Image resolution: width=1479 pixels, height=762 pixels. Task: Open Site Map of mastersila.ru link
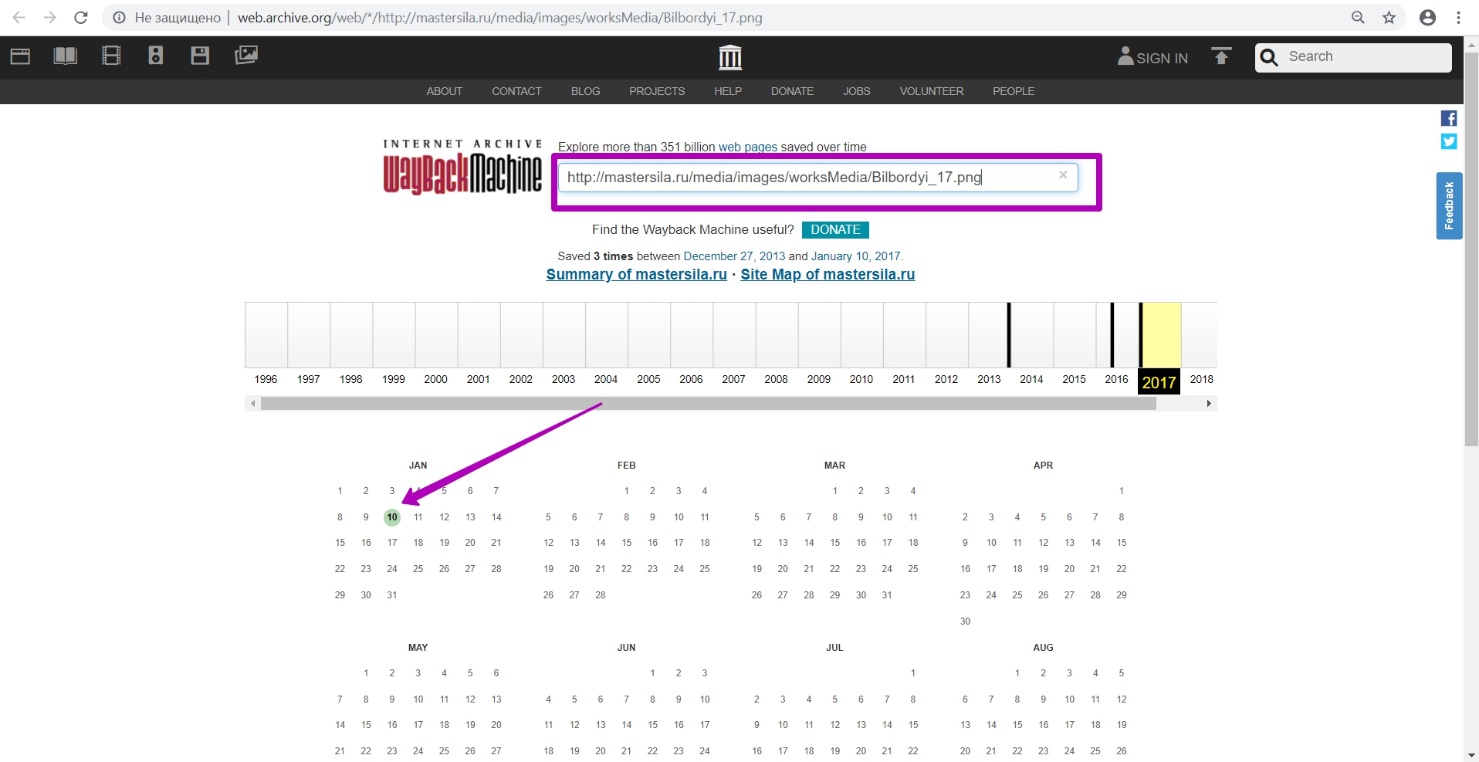click(x=827, y=274)
